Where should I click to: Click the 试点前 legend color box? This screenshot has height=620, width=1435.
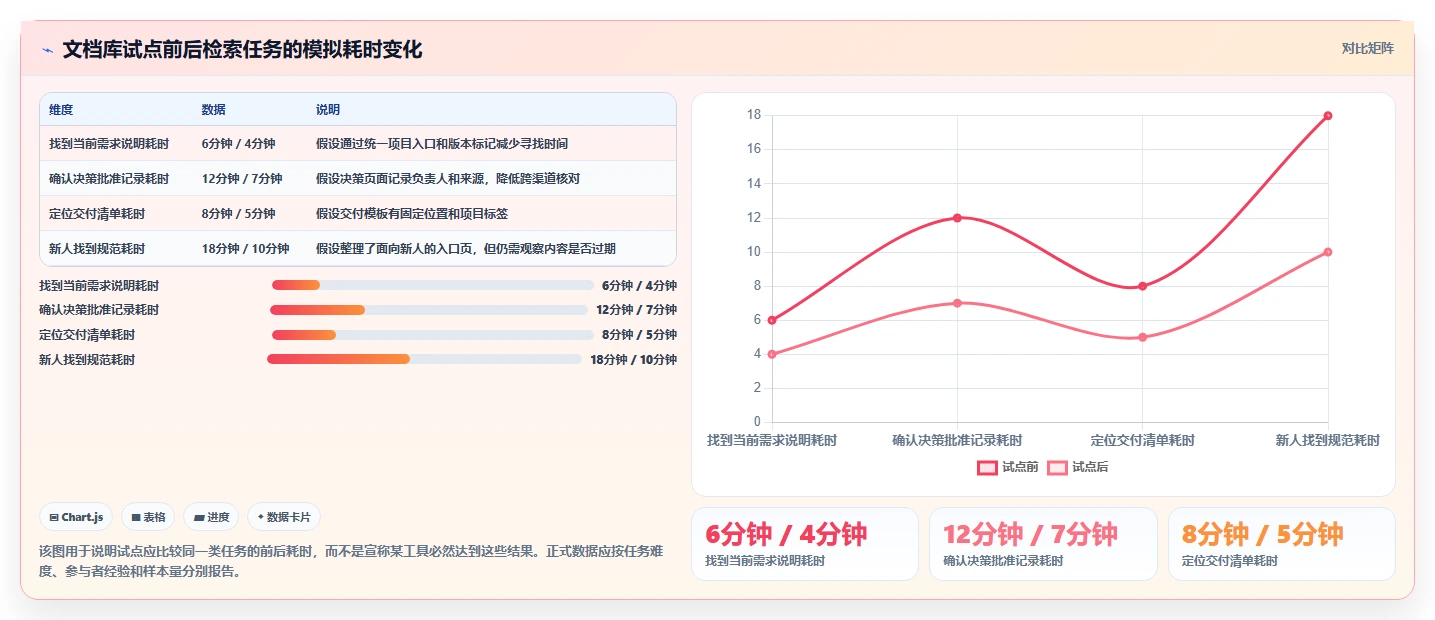[x=987, y=467]
